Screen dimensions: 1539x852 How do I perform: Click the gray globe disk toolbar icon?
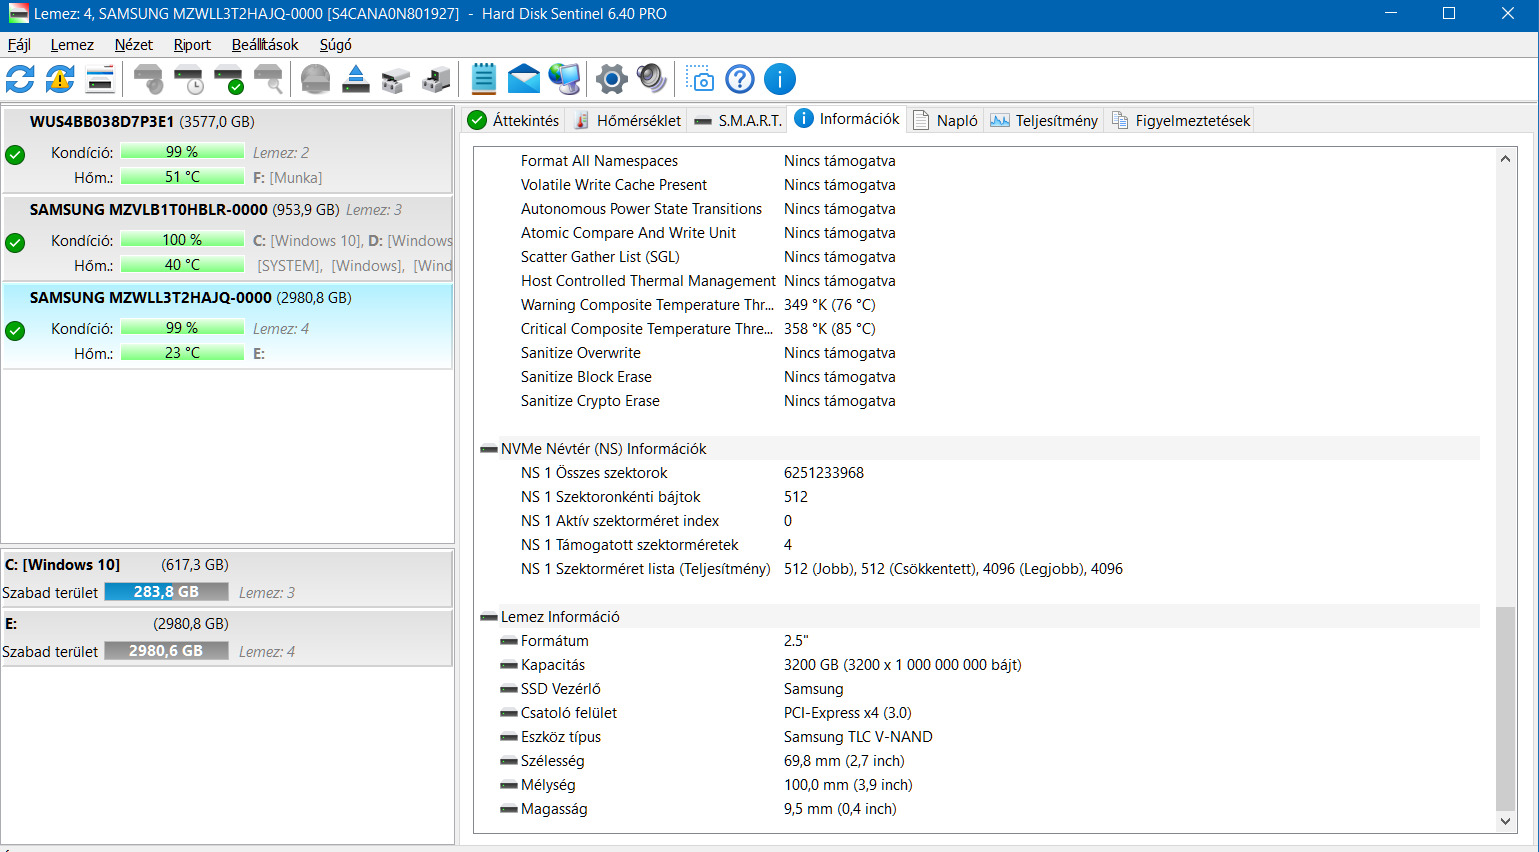tap(316, 79)
